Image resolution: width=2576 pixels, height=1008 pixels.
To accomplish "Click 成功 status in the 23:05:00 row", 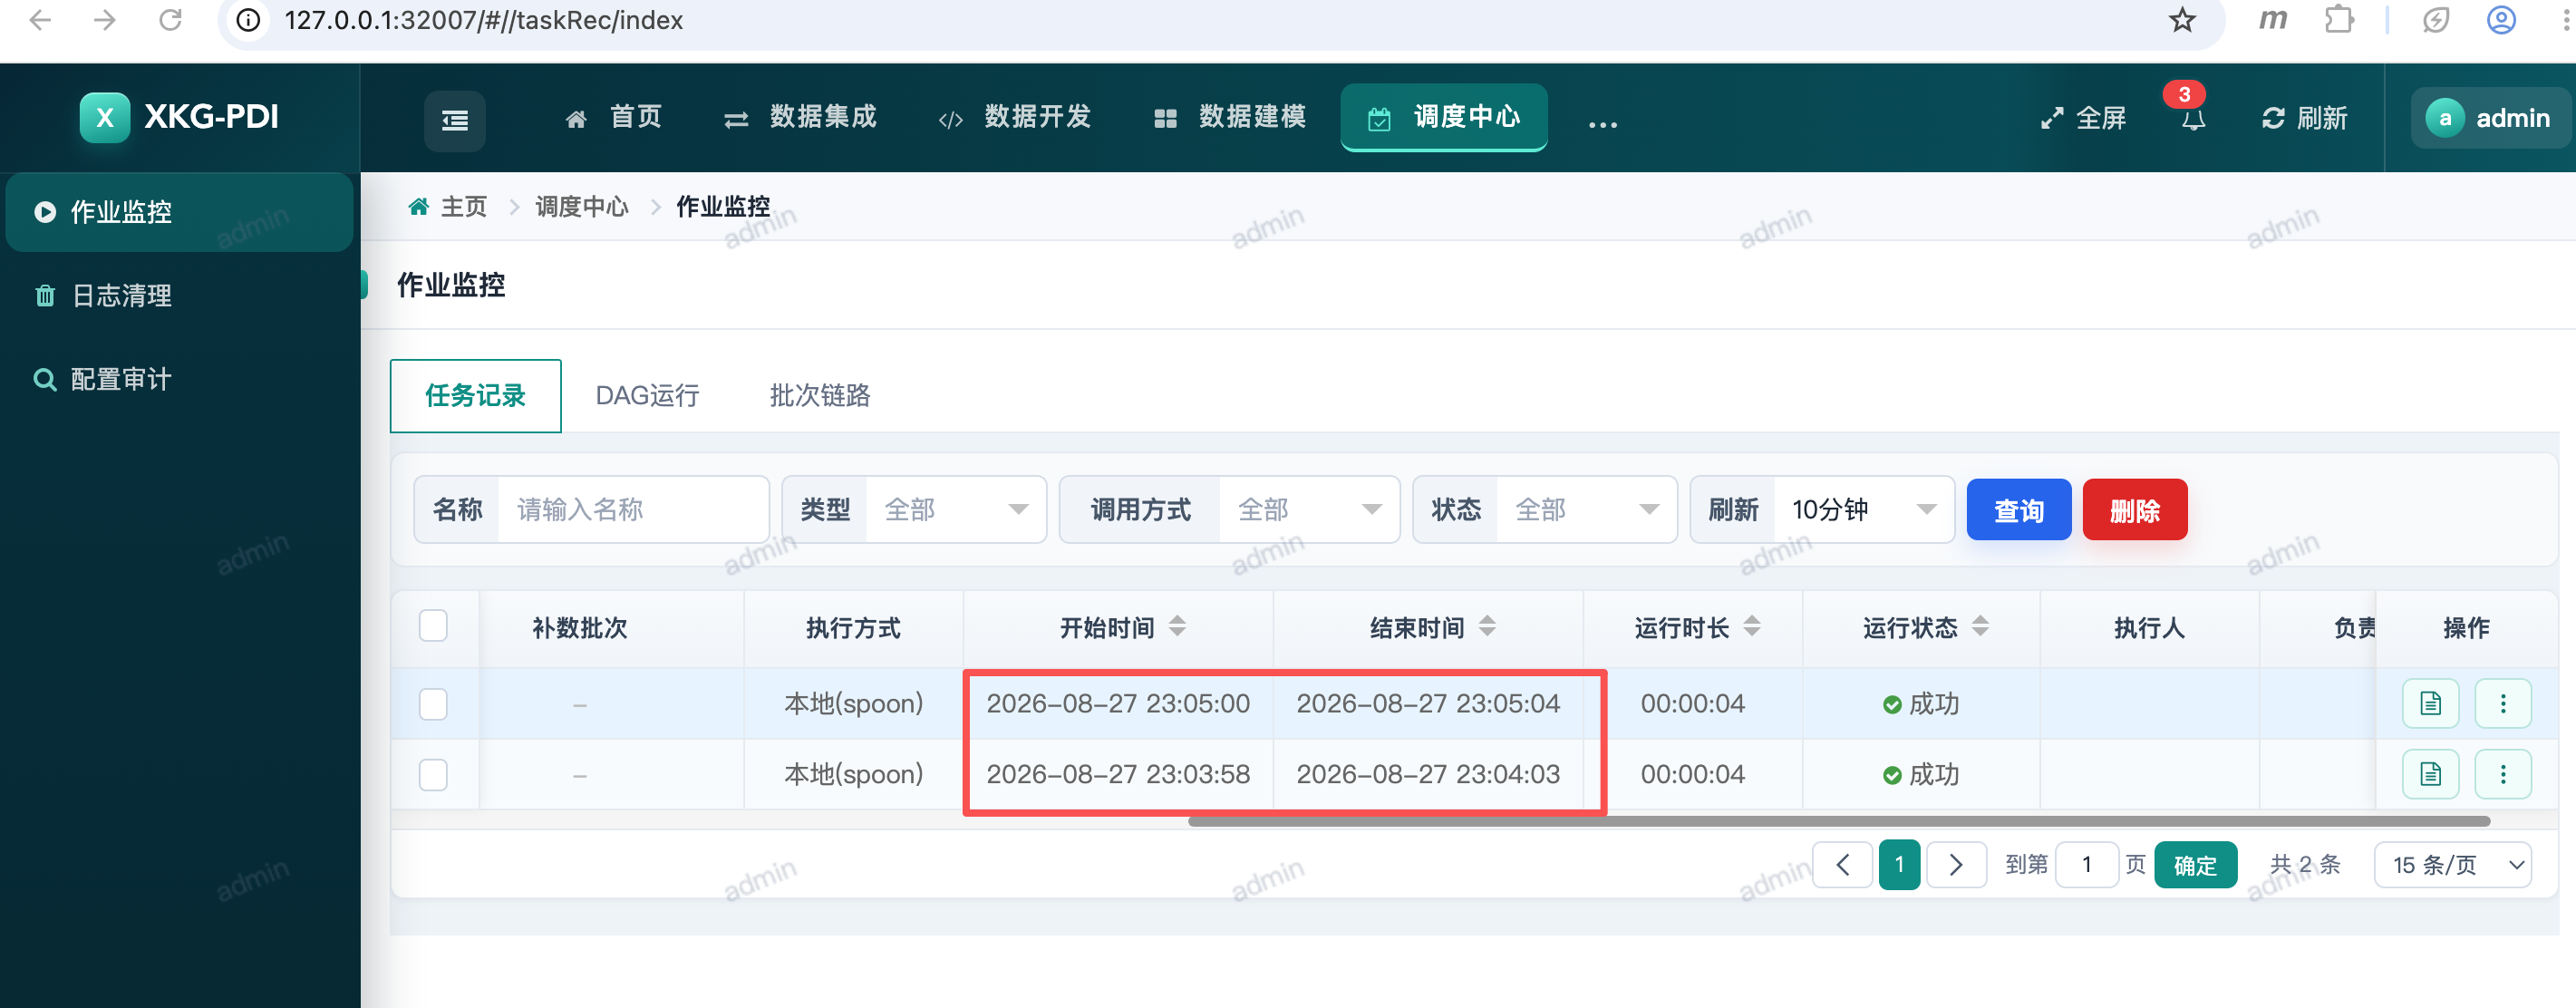I will [x=1920, y=704].
